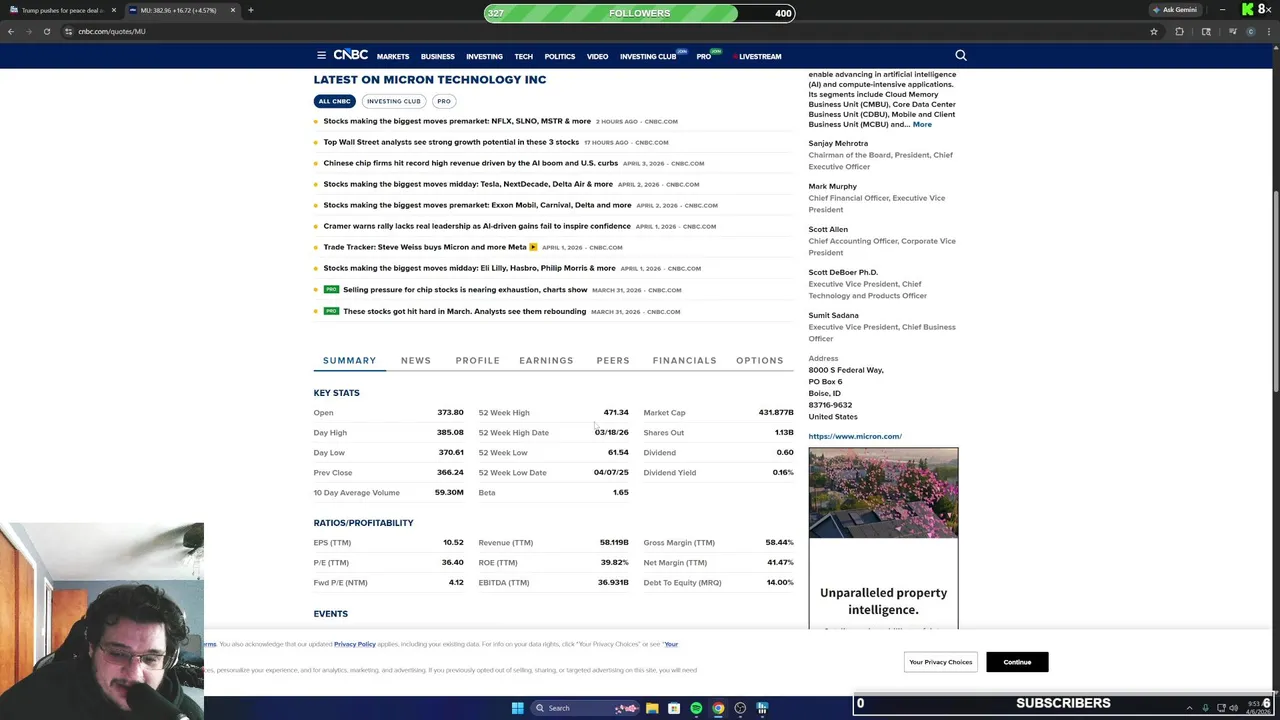
Task: Open microphone indicator in system tray
Action: (1205, 708)
